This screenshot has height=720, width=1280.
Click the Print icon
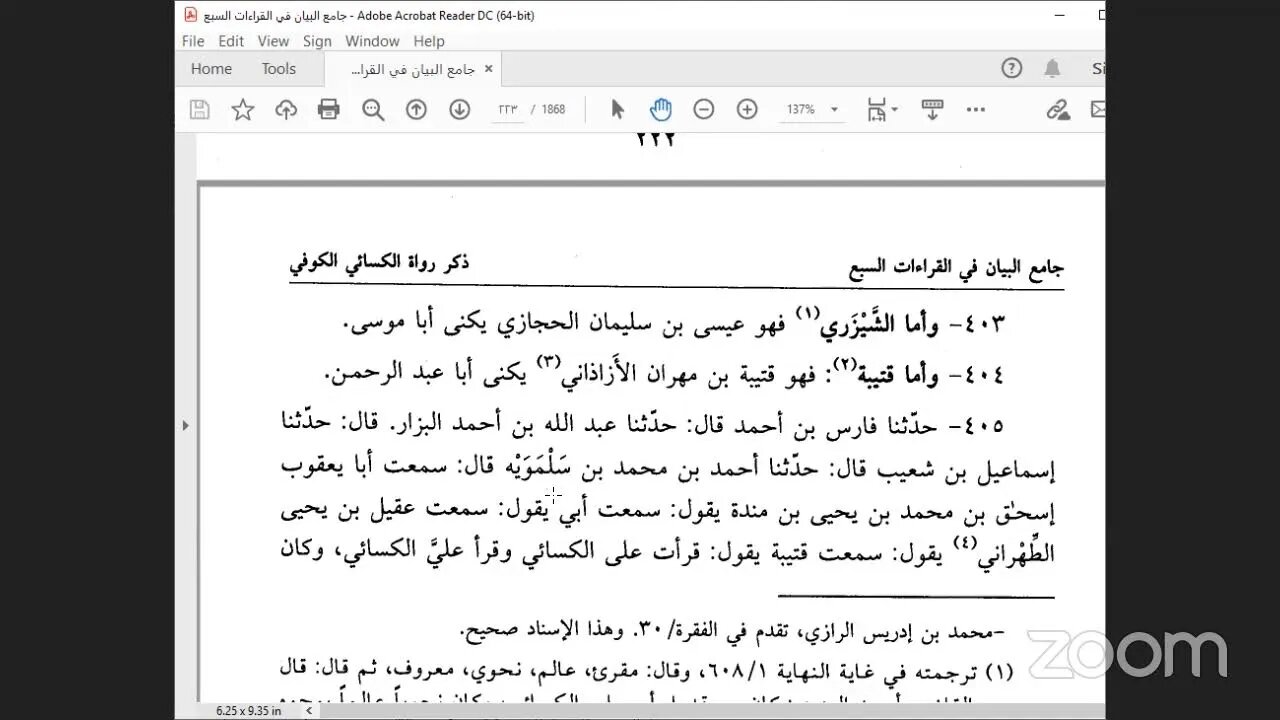[x=329, y=110]
